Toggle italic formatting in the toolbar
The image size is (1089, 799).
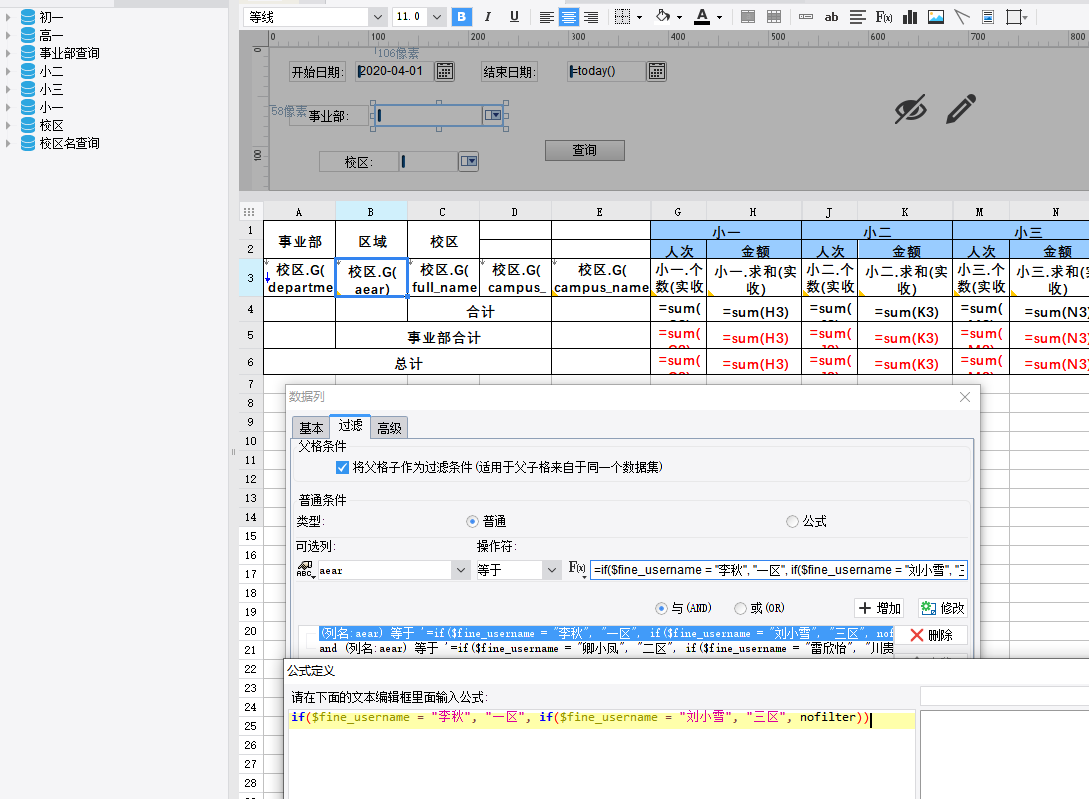[488, 17]
